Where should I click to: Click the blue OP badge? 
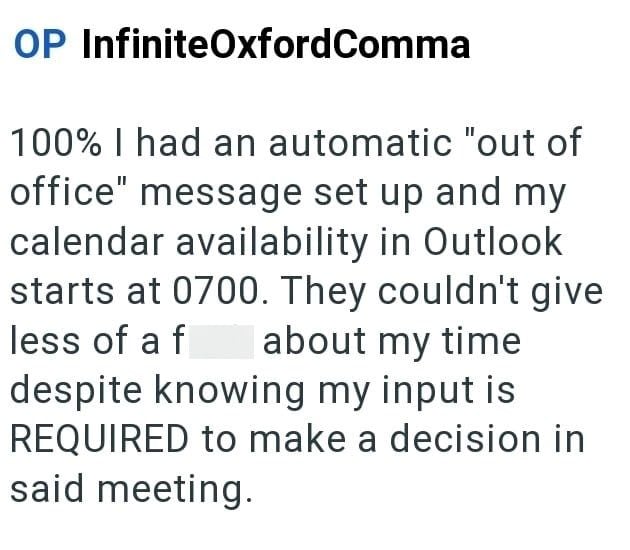tap(40, 45)
